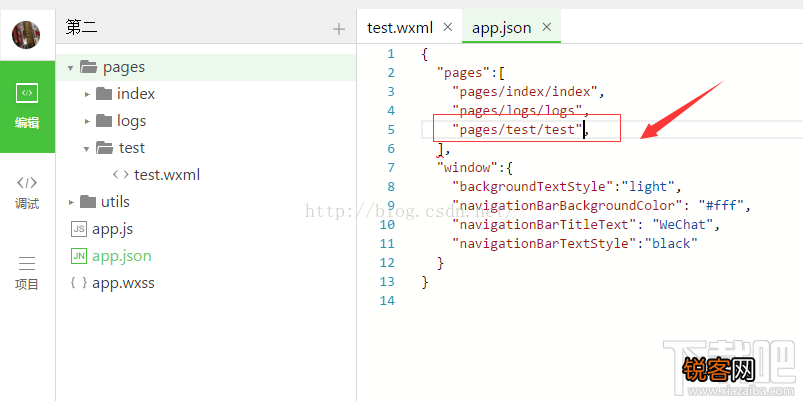
Task: Expand the utils folder arrow
Action: point(71,202)
